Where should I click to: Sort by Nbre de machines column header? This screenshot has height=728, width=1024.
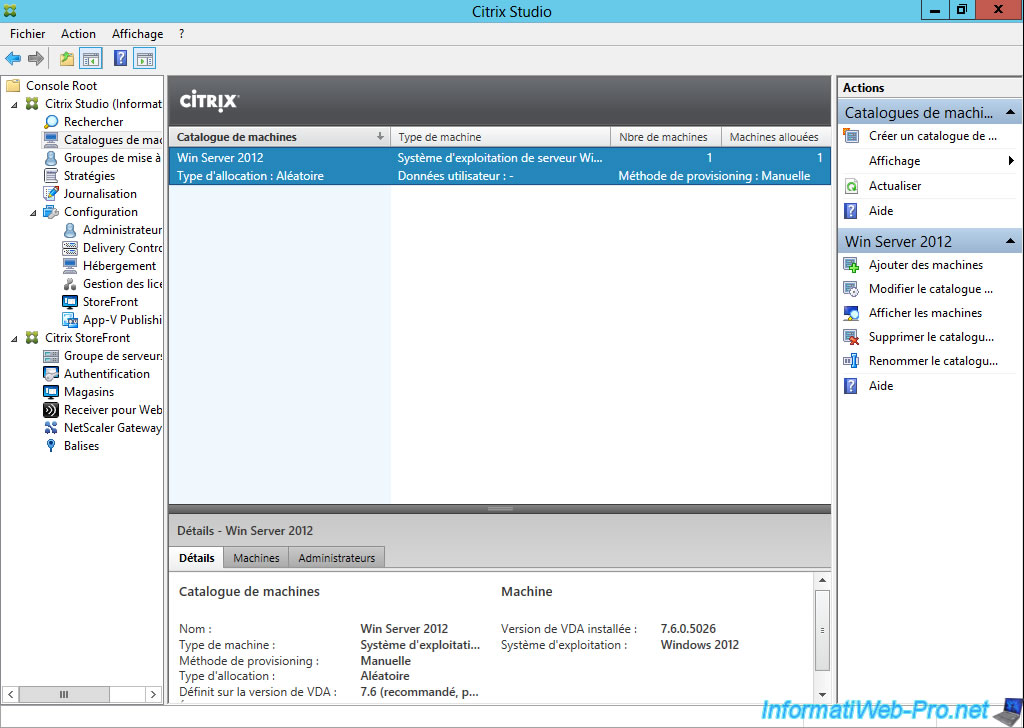tap(665, 137)
